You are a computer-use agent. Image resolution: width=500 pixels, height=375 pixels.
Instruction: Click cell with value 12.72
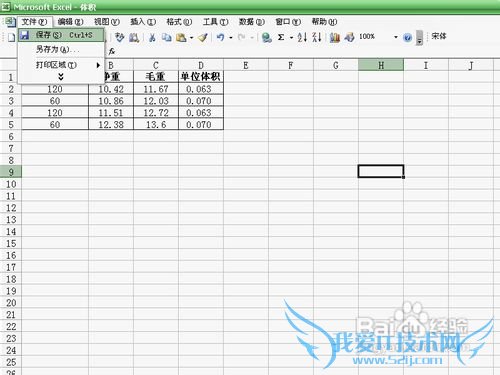pyautogui.click(x=156, y=113)
